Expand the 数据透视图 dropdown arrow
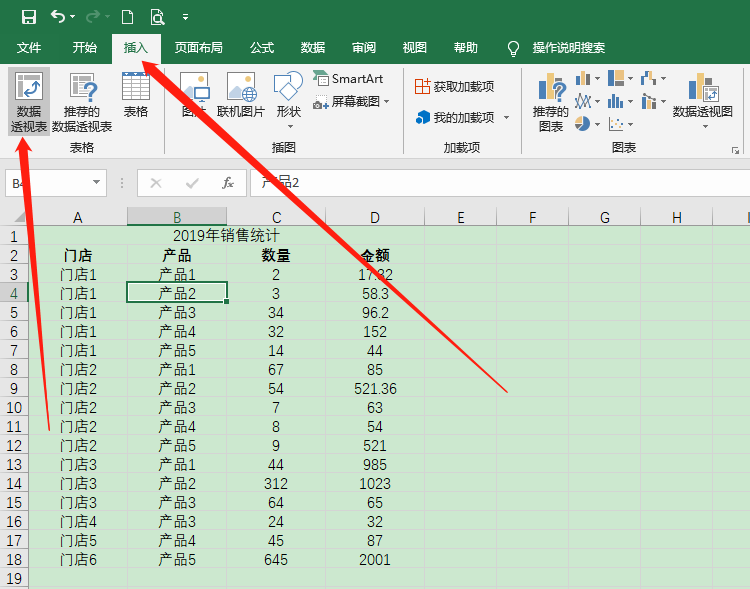750x589 pixels. (x=705, y=127)
